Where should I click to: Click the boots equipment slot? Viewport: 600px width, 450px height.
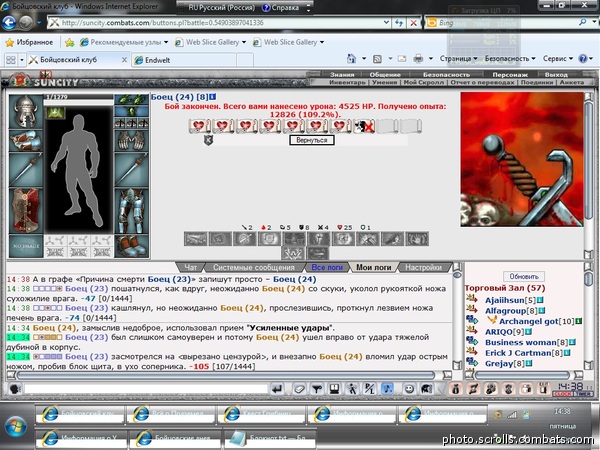coord(131,246)
